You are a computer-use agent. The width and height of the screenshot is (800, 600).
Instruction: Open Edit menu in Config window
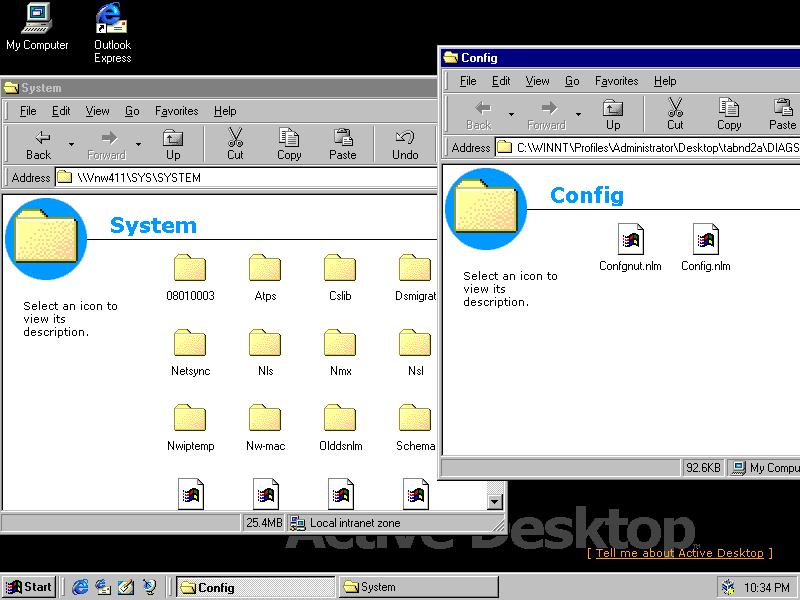[501, 81]
